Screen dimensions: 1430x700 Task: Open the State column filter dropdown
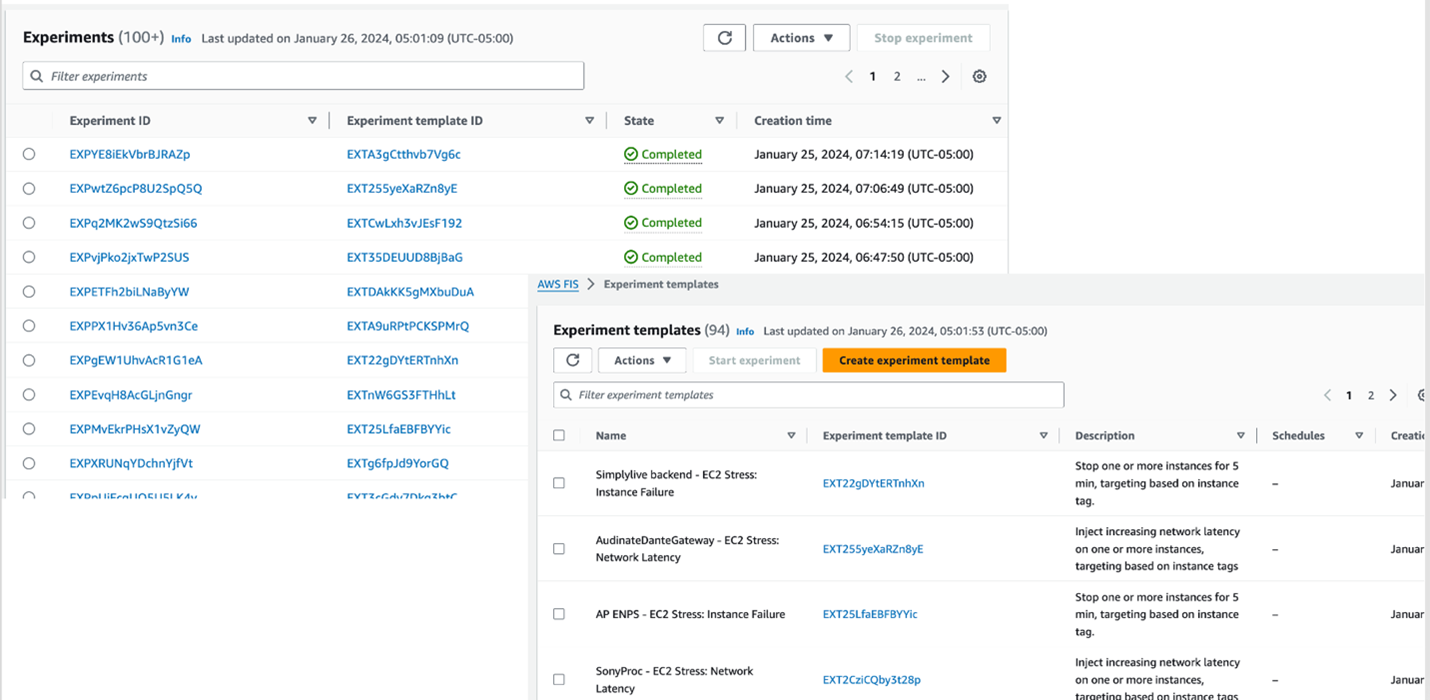(720, 120)
